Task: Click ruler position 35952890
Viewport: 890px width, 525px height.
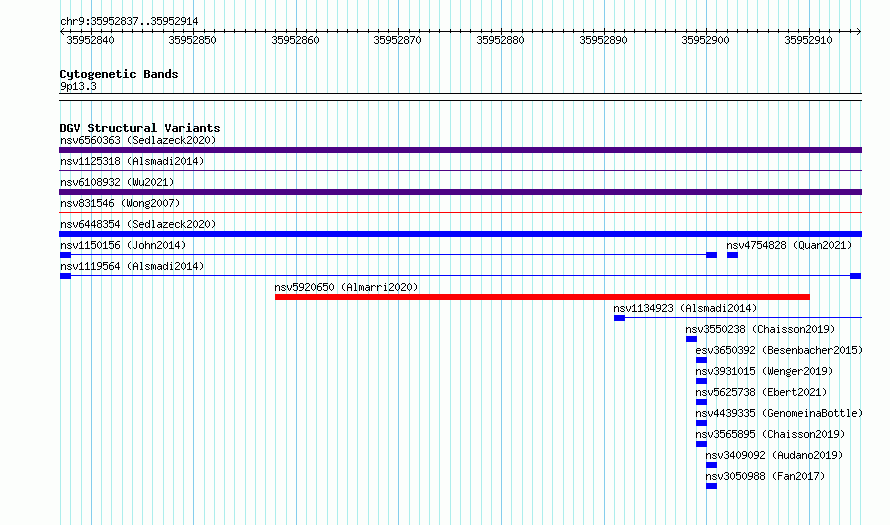Action: [x=603, y=40]
